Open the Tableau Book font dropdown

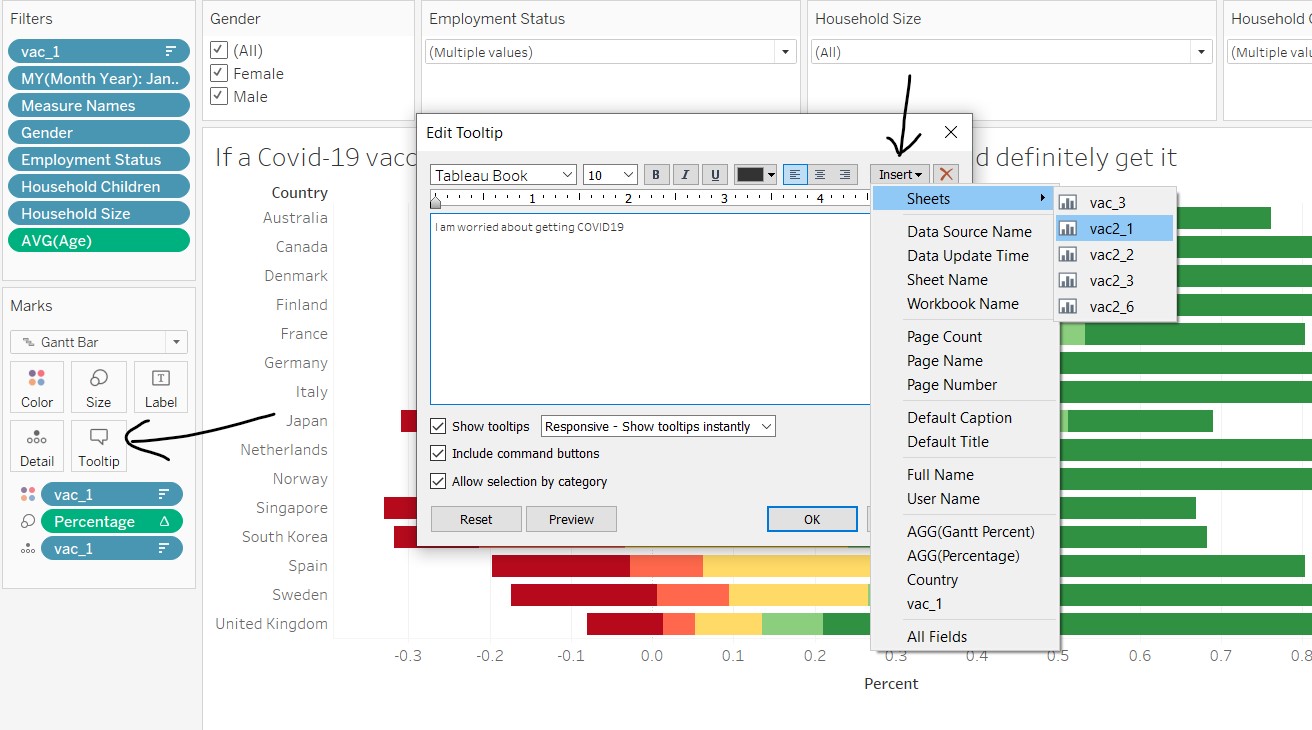(x=566, y=175)
